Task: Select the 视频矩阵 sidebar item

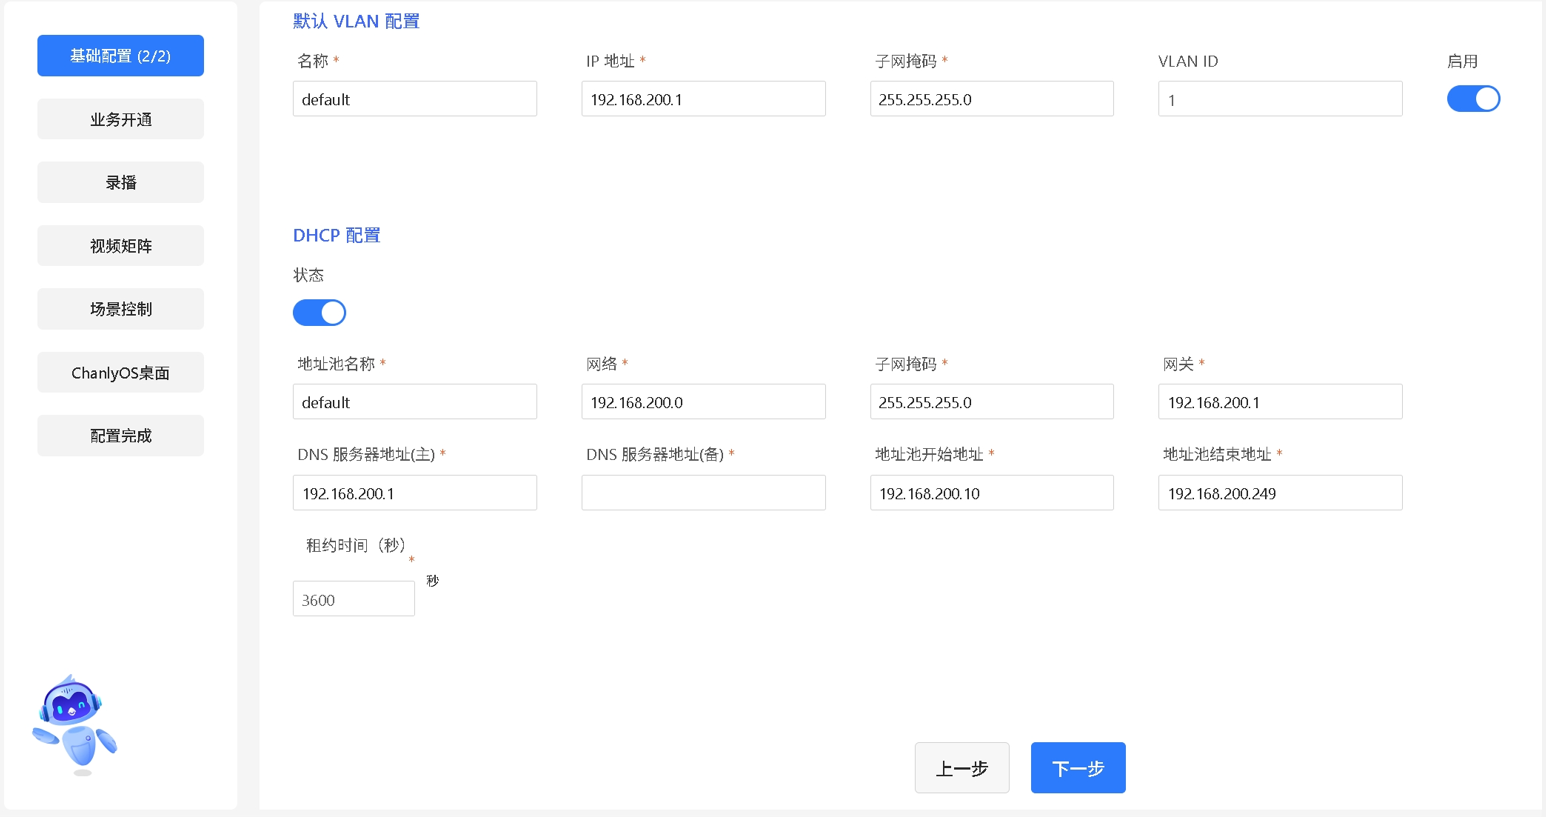Action: point(121,246)
